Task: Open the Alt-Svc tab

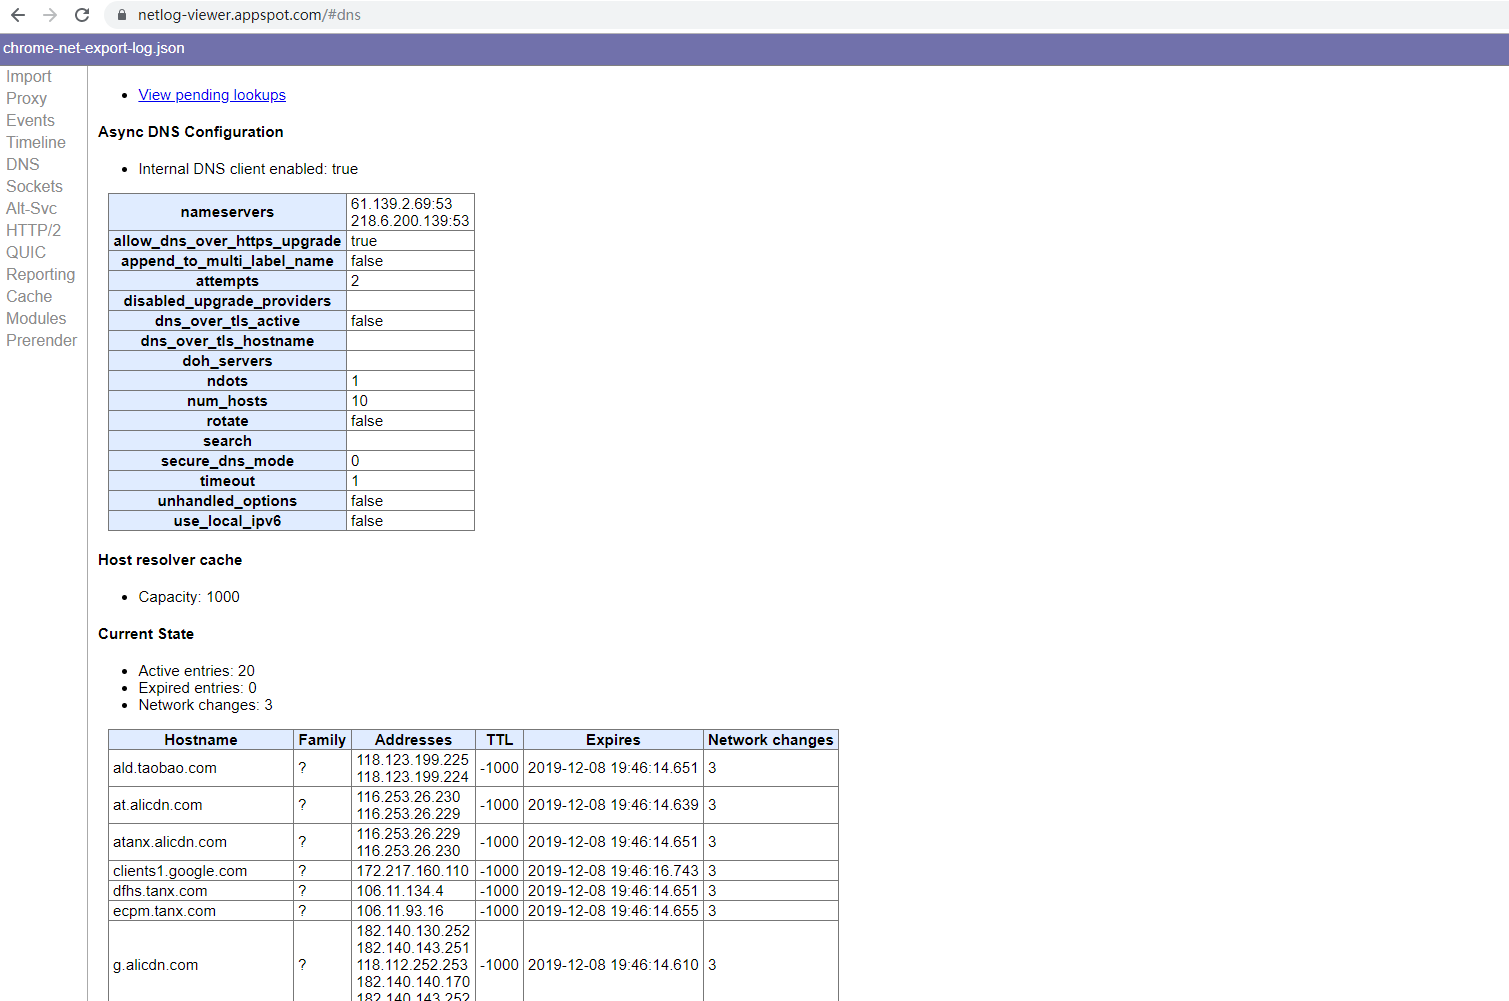Action: 32,209
